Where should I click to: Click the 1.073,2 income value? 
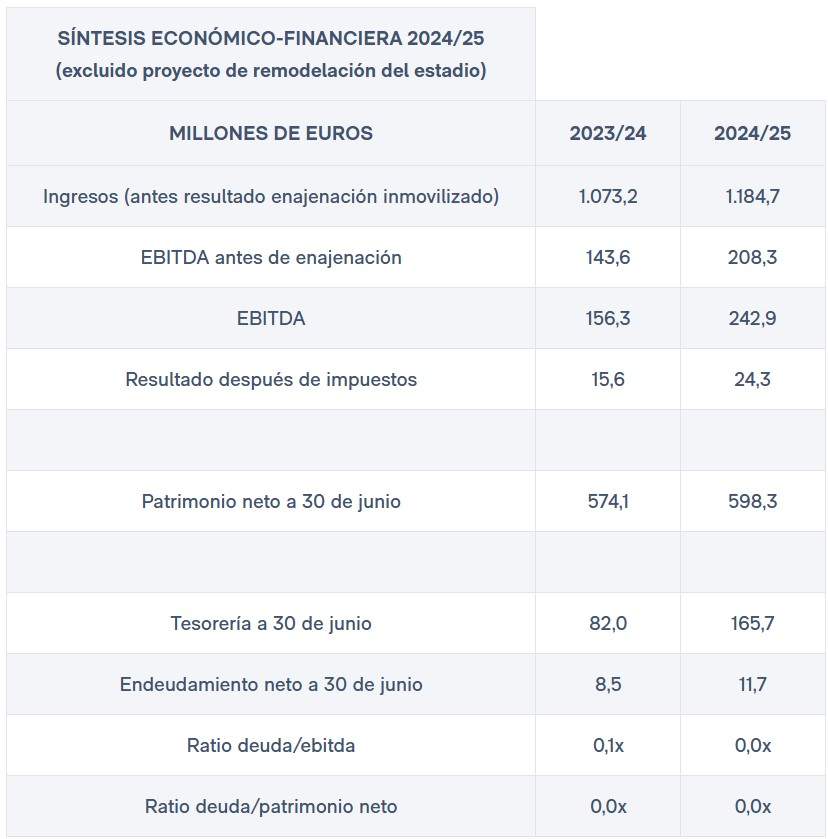pos(607,196)
